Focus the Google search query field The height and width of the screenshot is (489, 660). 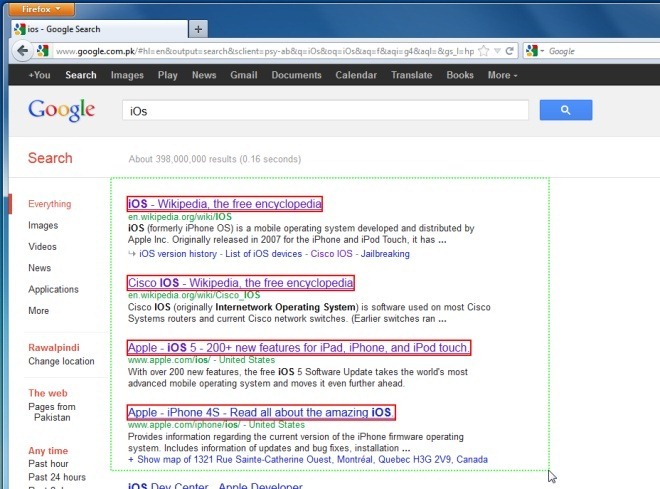(325, 110)
